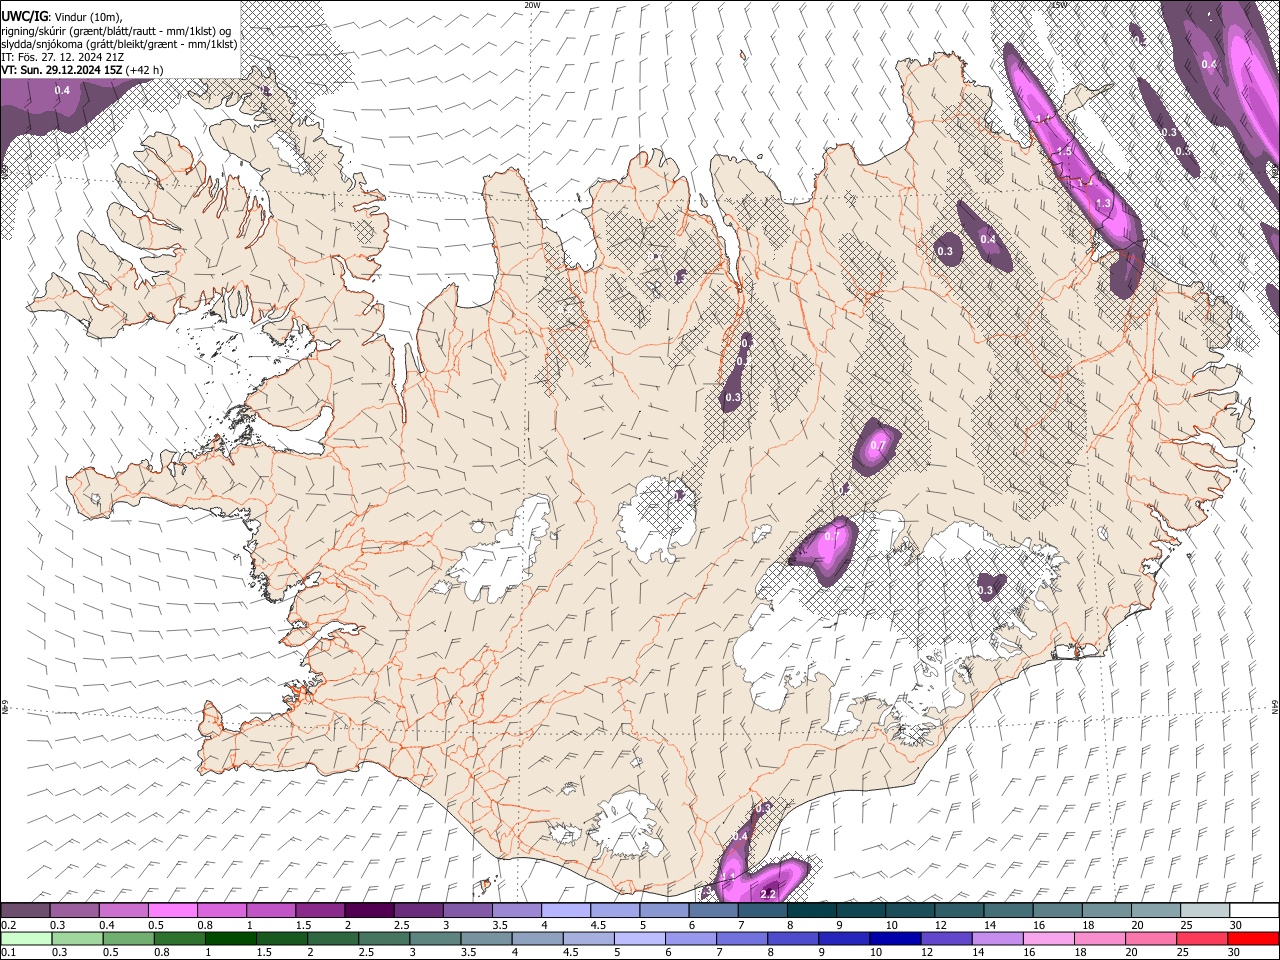Viewport: 1280px width, 960px height.
Task: Click the '2.2' precipitation value label
Action: (769, 894)
